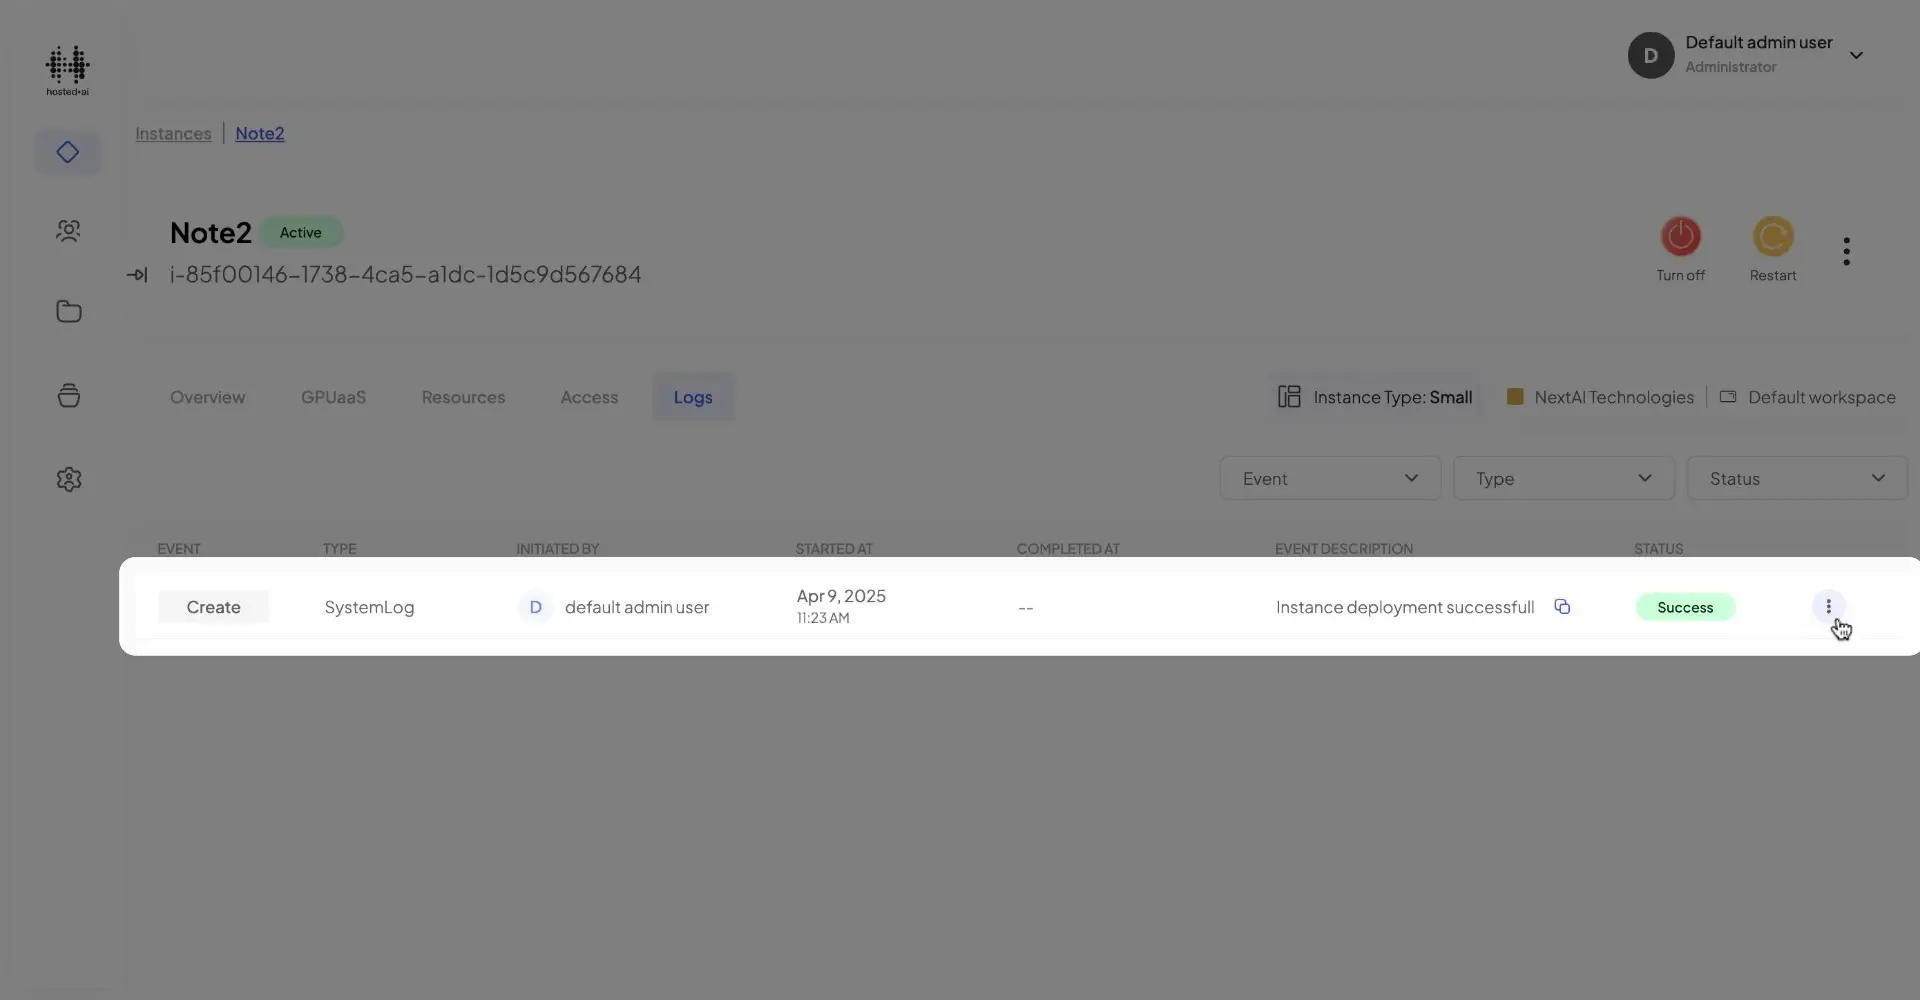Click the red Turn off power icon

click(x=1680, y=237)
